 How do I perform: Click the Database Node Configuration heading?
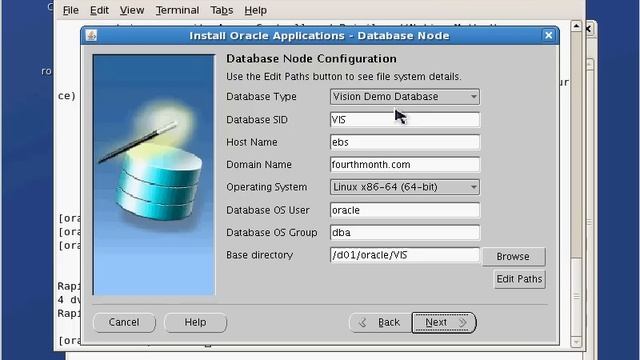click(311, 59)
